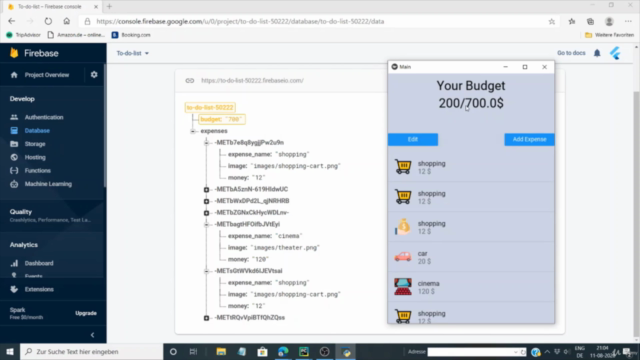This screenshot has height=360, width=640.
Task: Collapse the -METbagtHFOifbJVtEyi node
Action: point(207,224)
